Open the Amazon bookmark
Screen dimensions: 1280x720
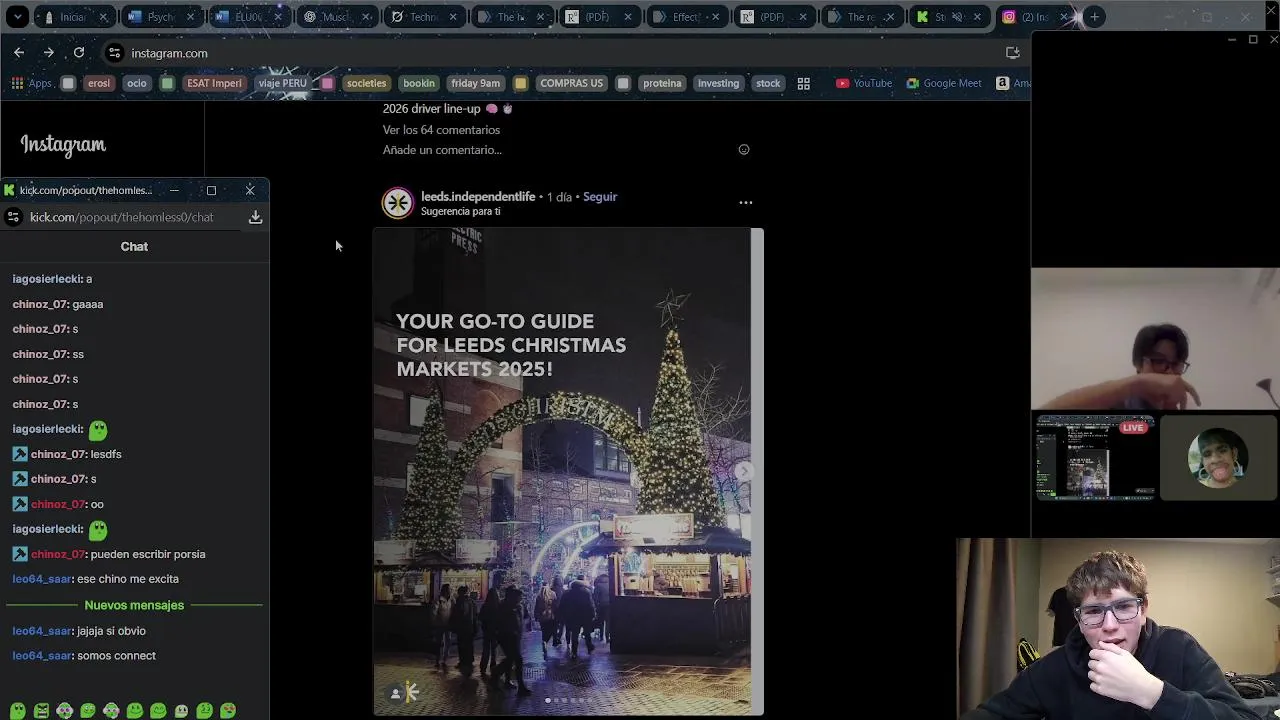(x=1012, y=83)
